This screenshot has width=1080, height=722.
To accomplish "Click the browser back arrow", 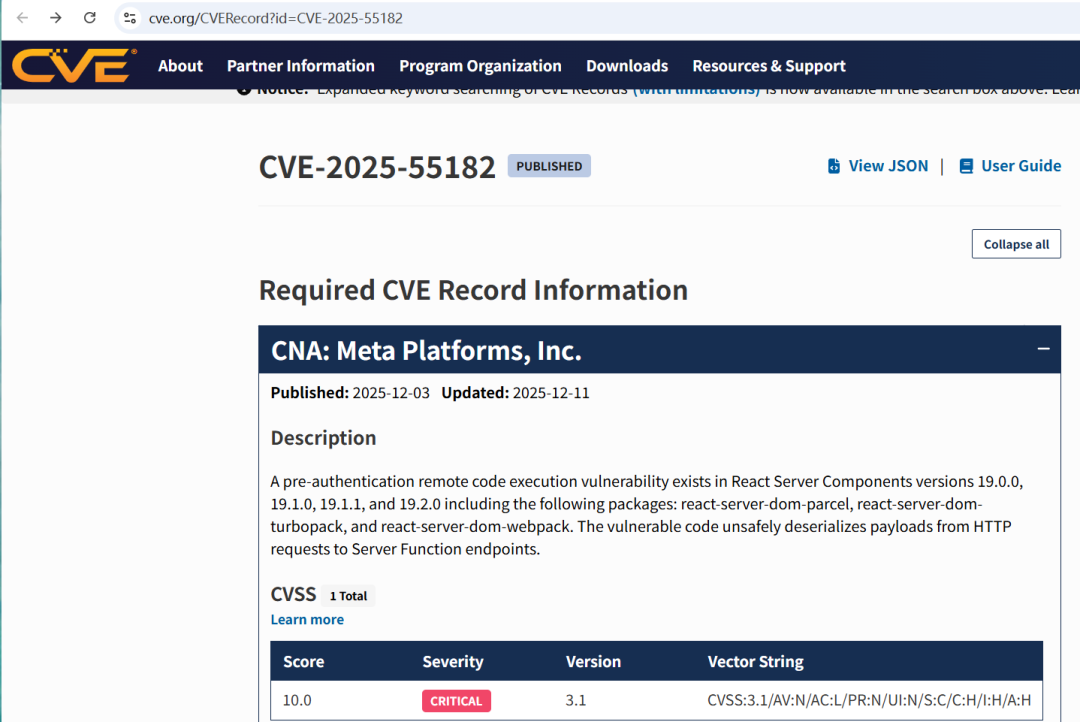I will [x=22, y=18].
